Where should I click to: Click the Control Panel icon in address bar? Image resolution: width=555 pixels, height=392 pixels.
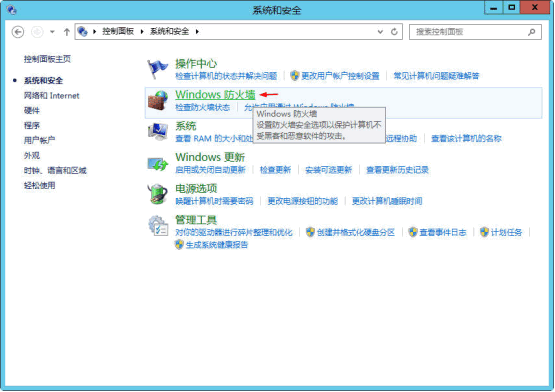tap(82, 32)
